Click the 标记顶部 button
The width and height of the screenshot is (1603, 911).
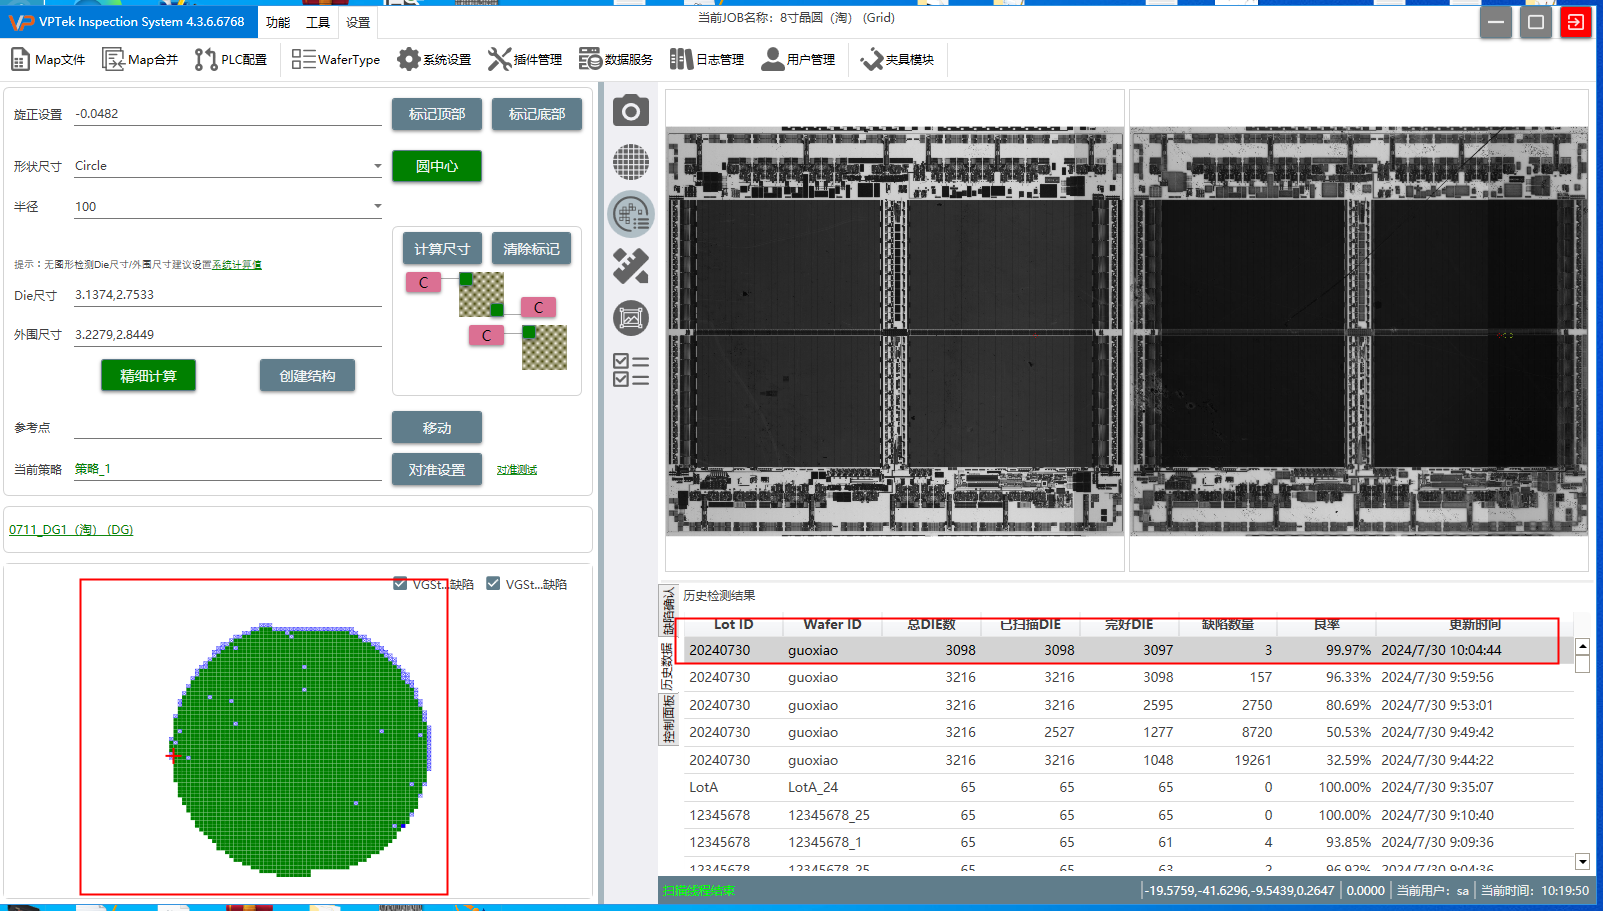(437, 114)
